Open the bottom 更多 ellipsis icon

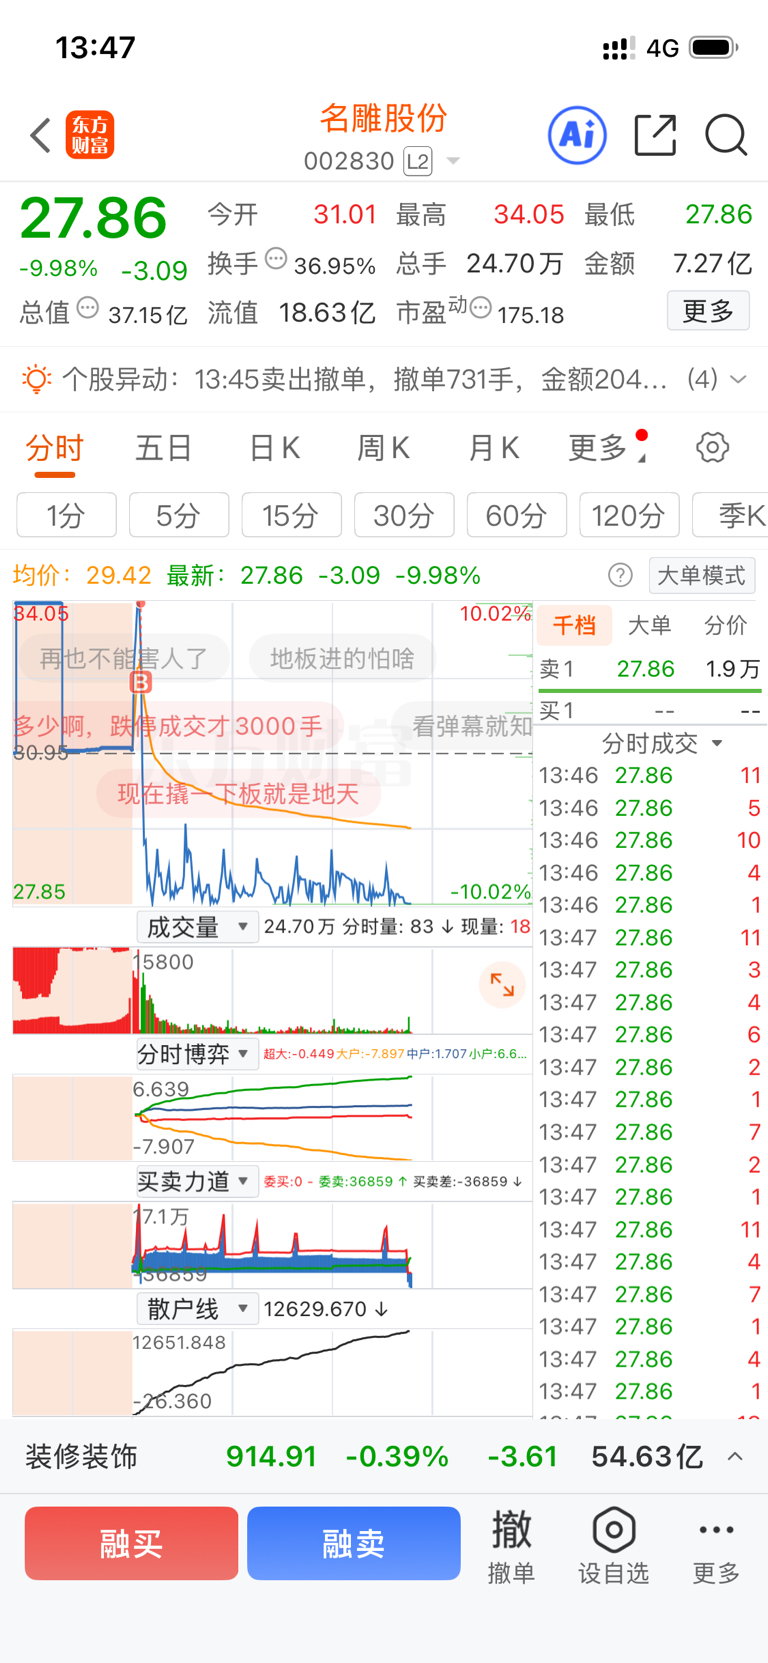point(717,1546)
